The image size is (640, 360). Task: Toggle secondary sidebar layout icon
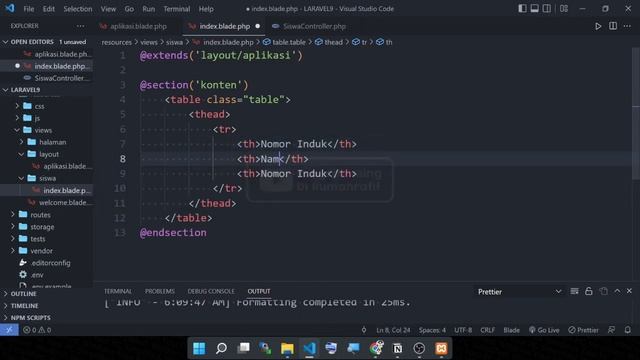(547, 9)
